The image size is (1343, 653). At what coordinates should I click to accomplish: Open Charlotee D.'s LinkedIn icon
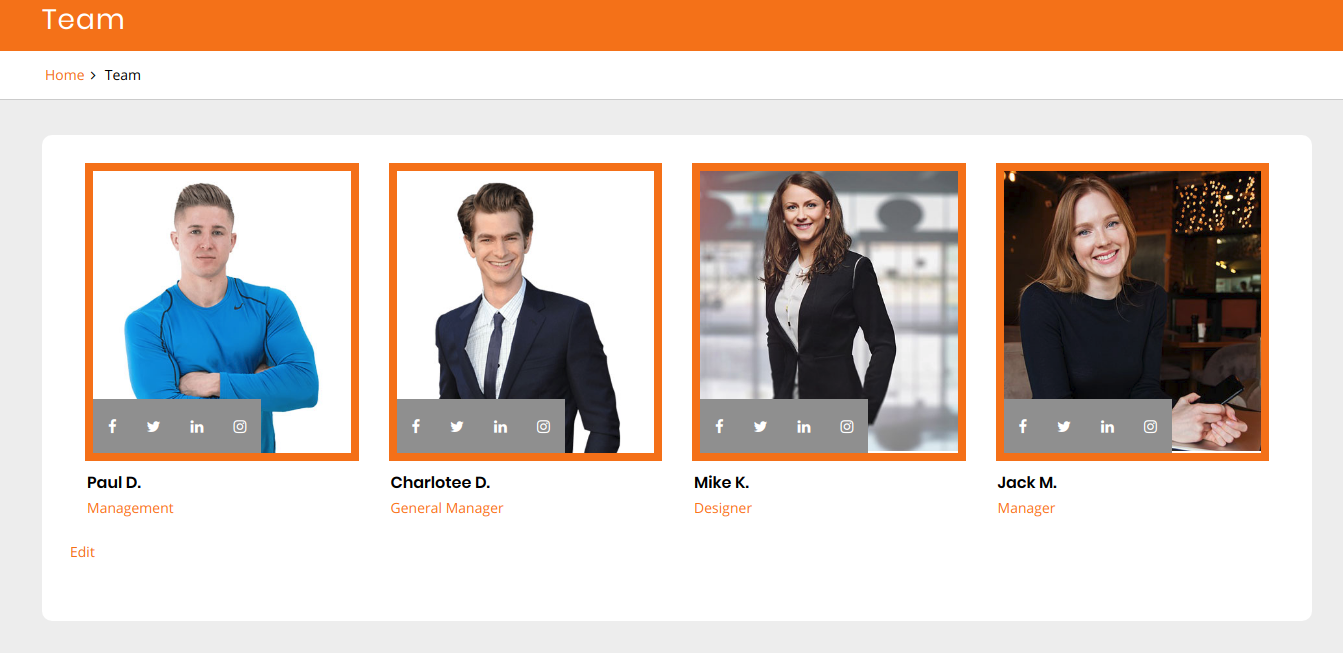500,426
